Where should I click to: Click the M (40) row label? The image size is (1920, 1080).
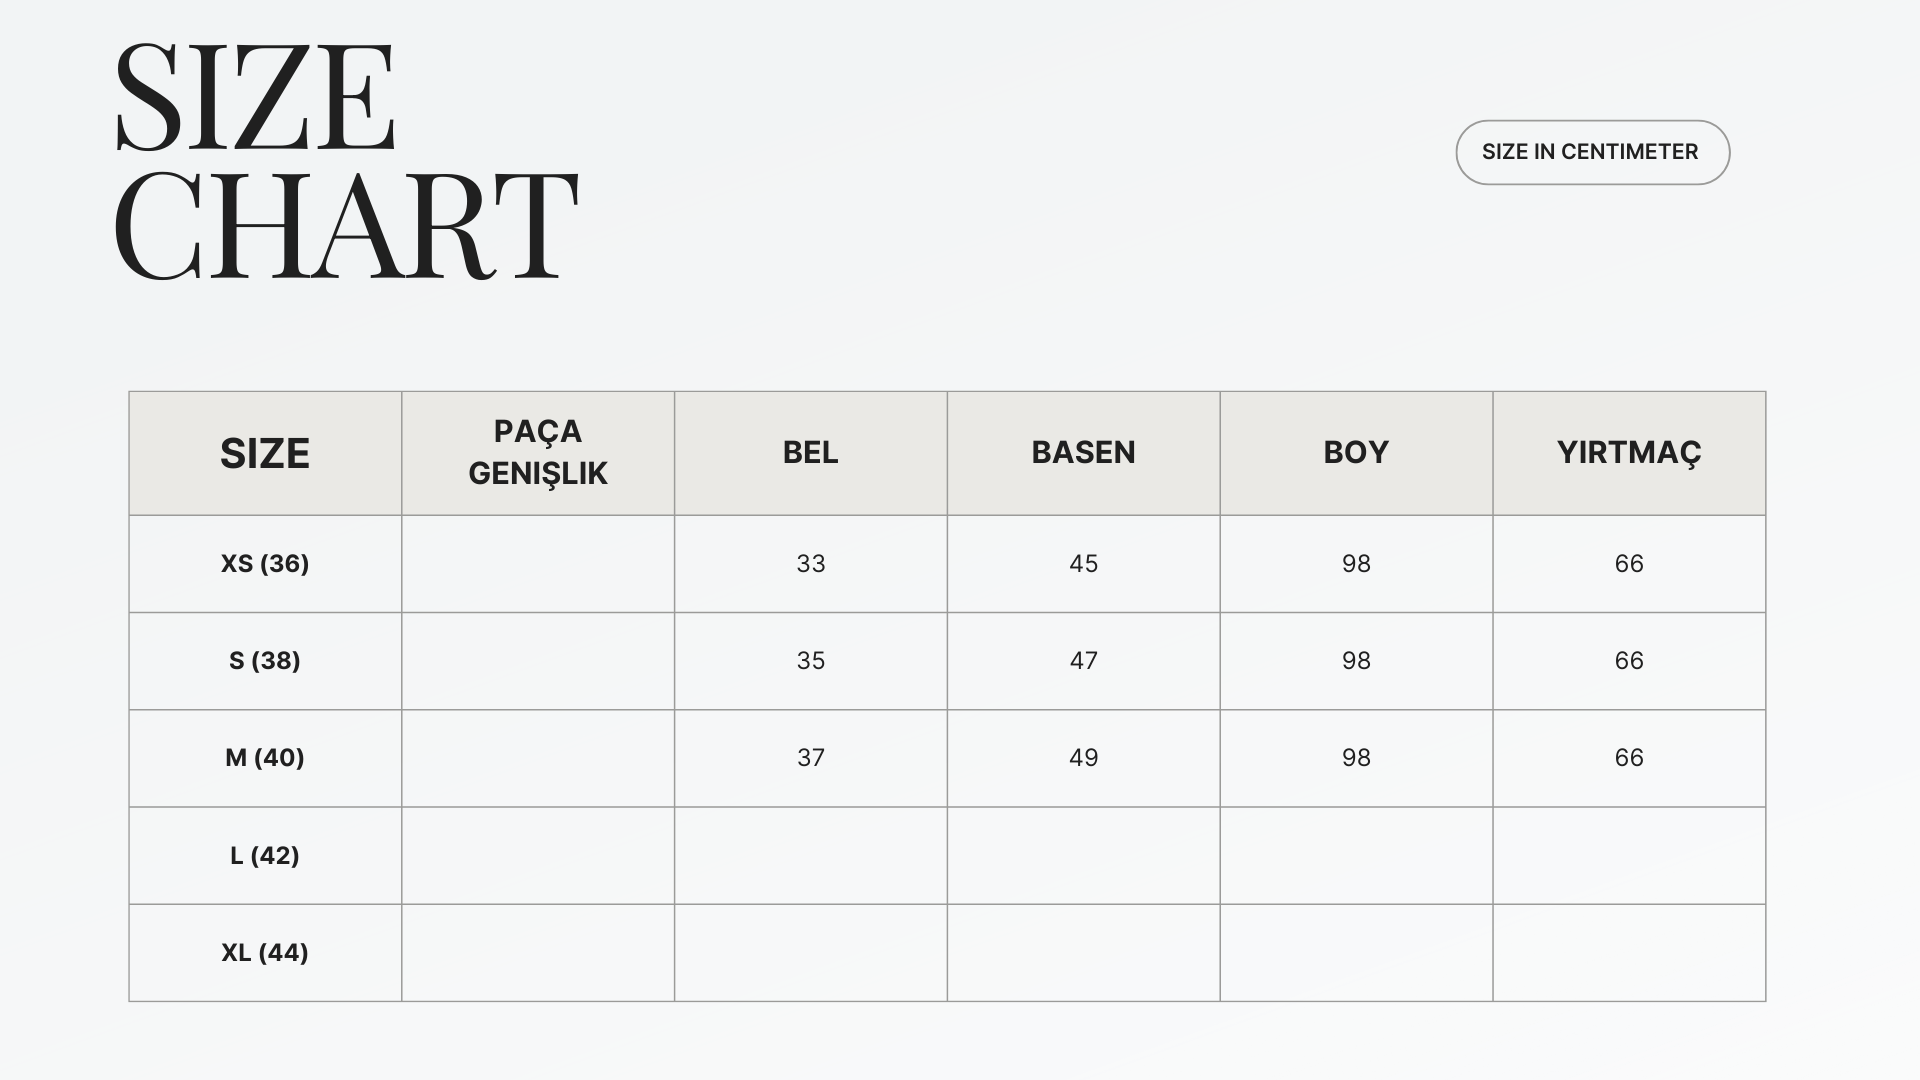[x=265, y=758]
